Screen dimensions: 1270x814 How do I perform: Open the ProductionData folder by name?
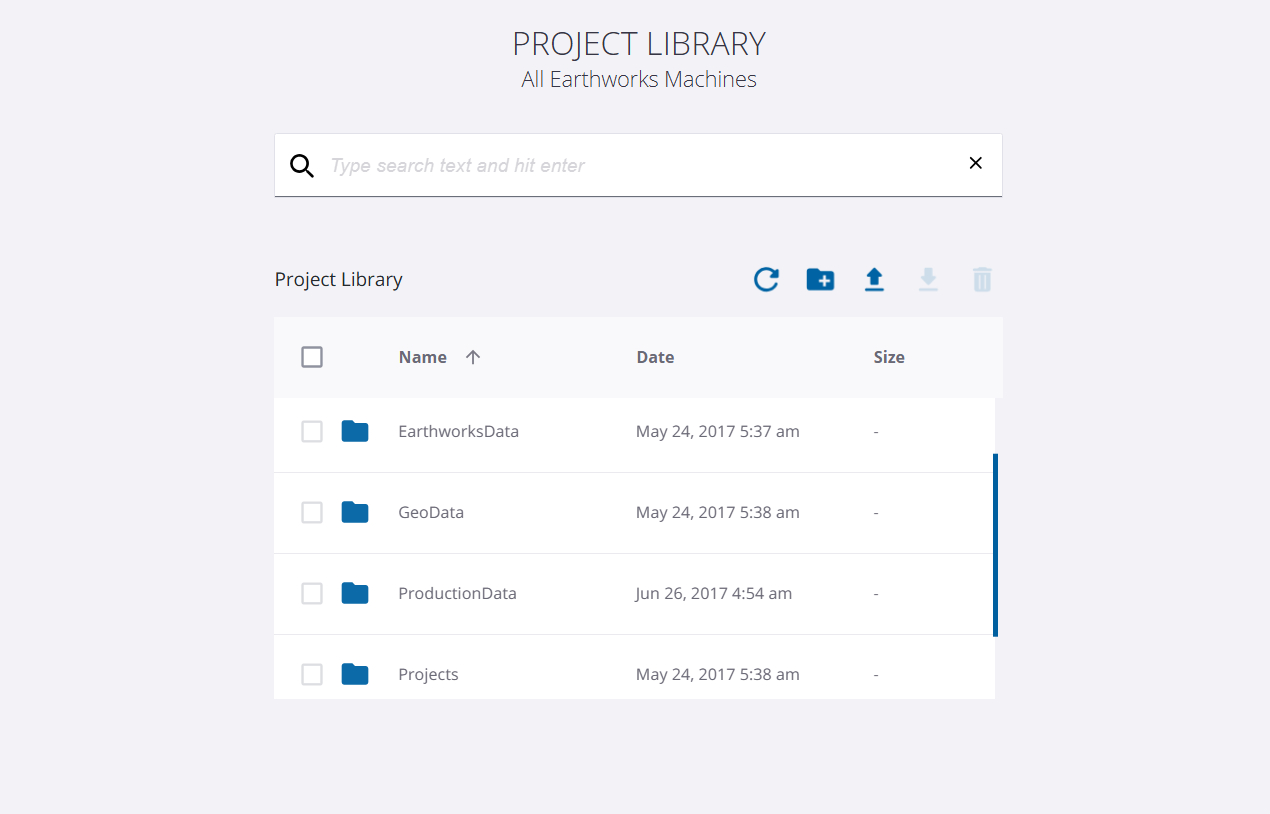pos(457,594)
